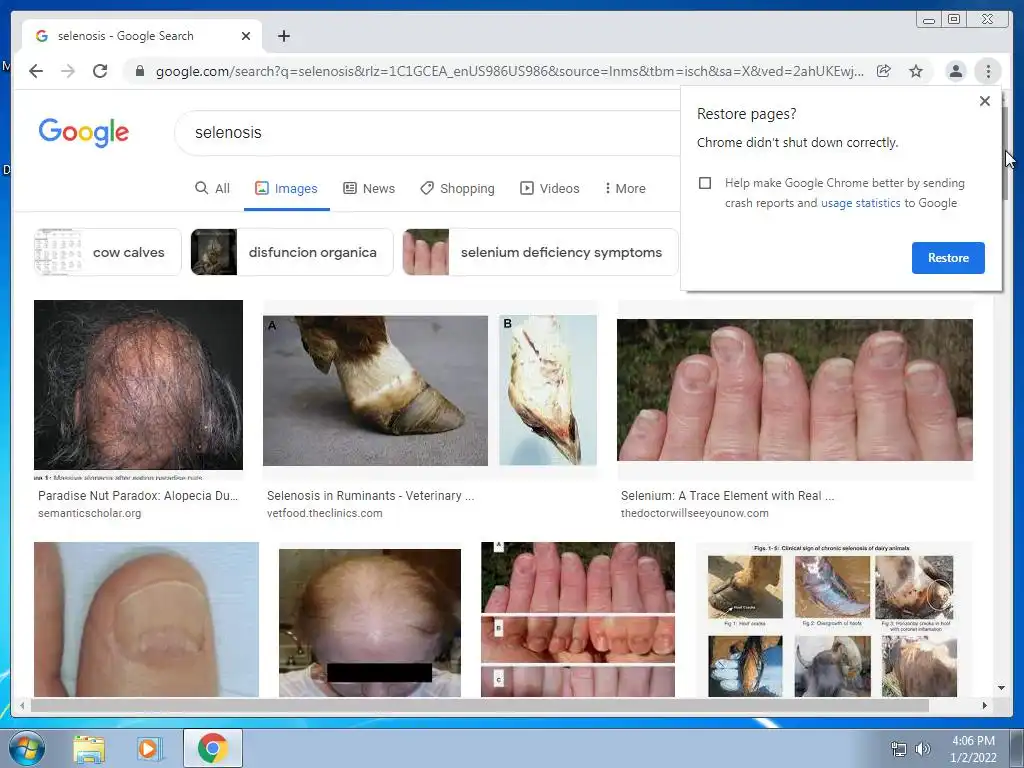Launch Windows Media Player from taskbar
This screenshot has width=1024, height=768.
click(148, 748)
